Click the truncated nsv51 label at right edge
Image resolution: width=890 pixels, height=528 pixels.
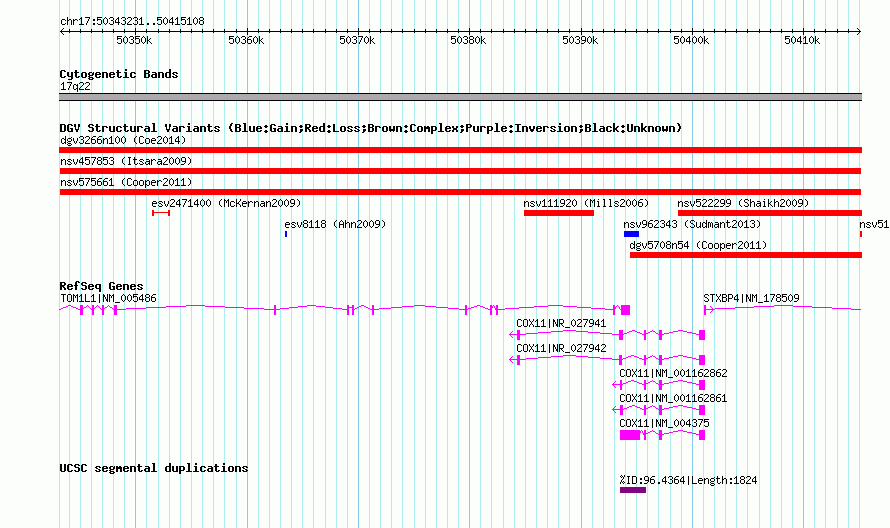click(874, 224)
